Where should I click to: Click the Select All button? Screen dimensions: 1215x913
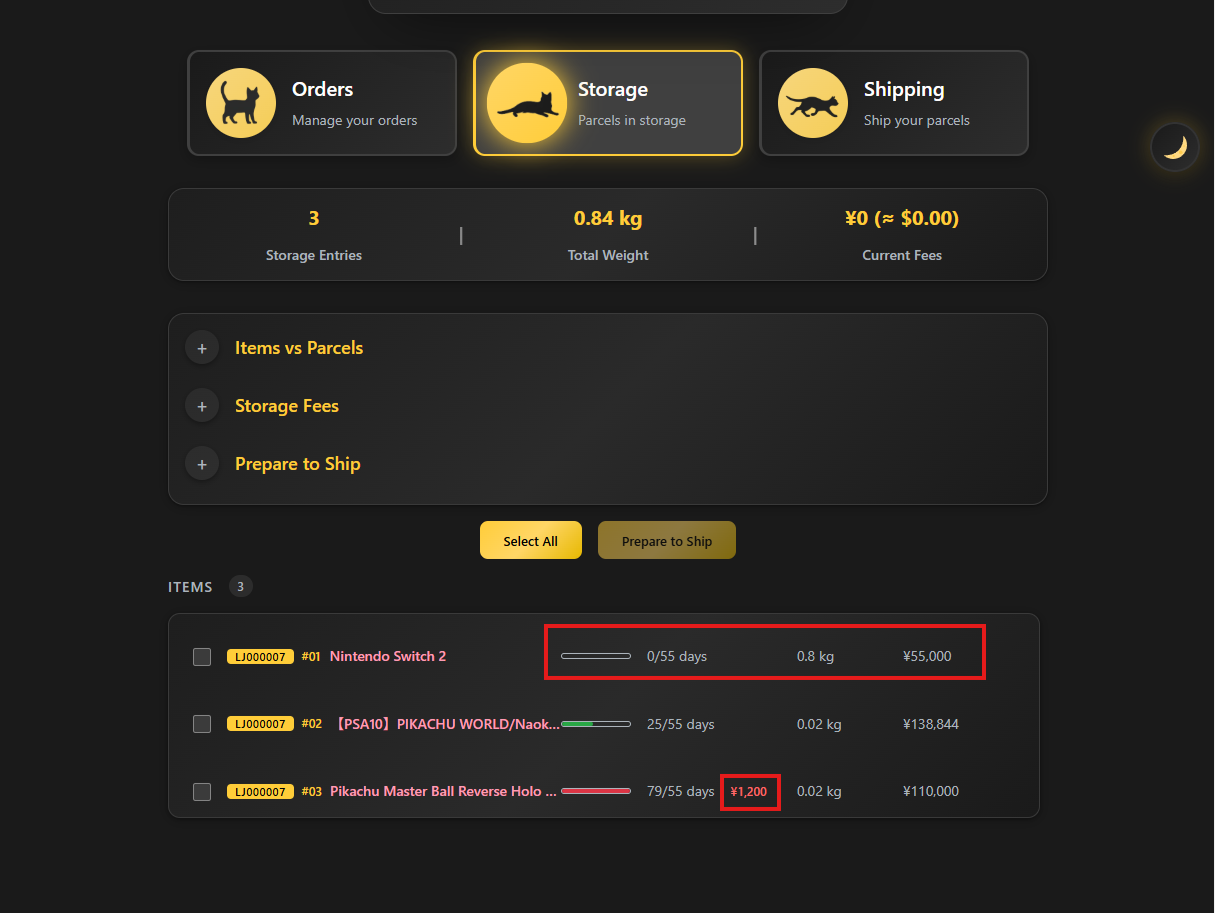tap(530, 541)
